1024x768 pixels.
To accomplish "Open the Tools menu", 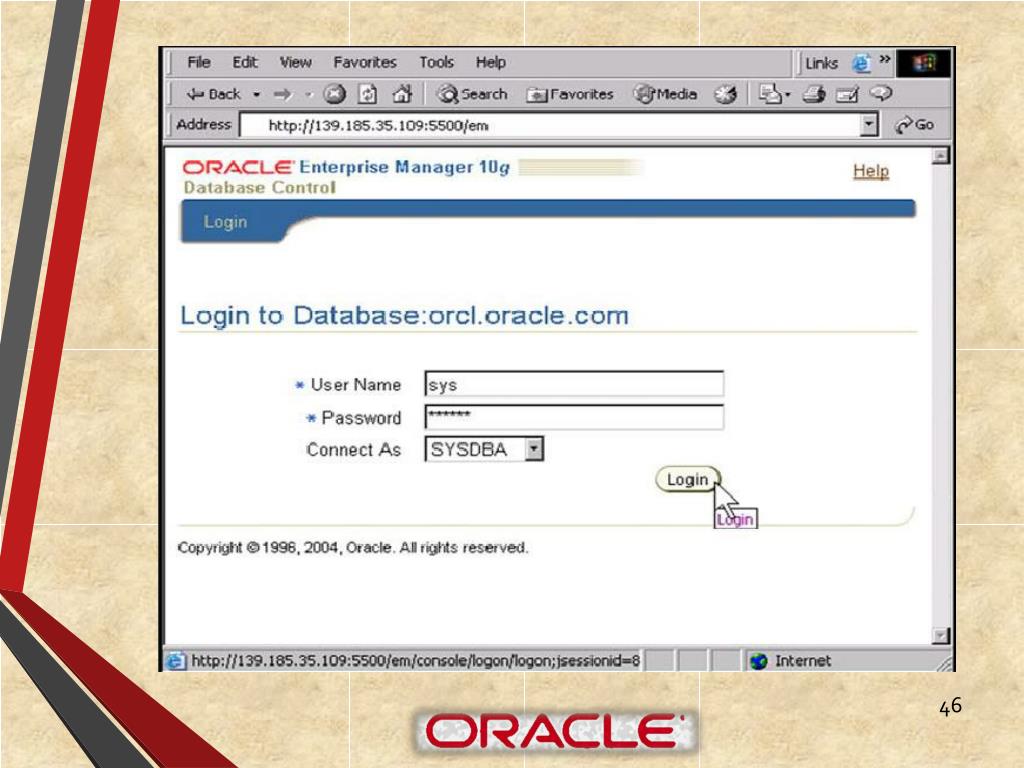I will coord(436,63).
